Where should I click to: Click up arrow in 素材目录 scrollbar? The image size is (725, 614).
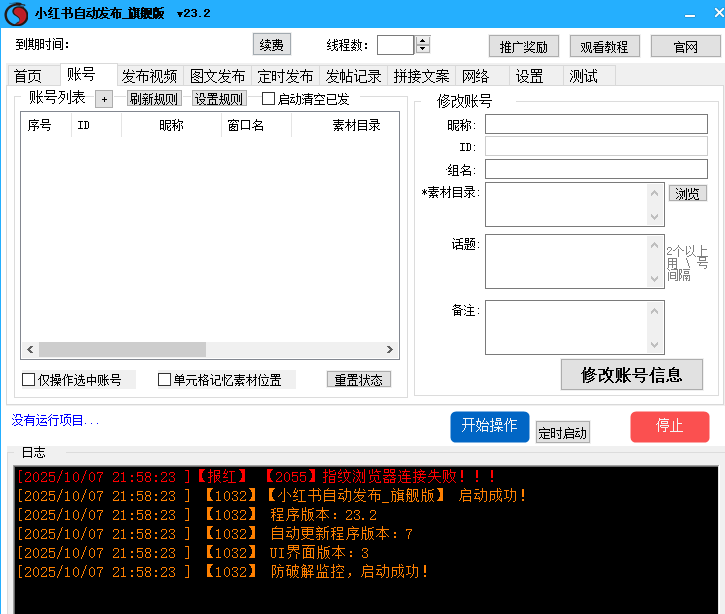(x=654, y=193)
